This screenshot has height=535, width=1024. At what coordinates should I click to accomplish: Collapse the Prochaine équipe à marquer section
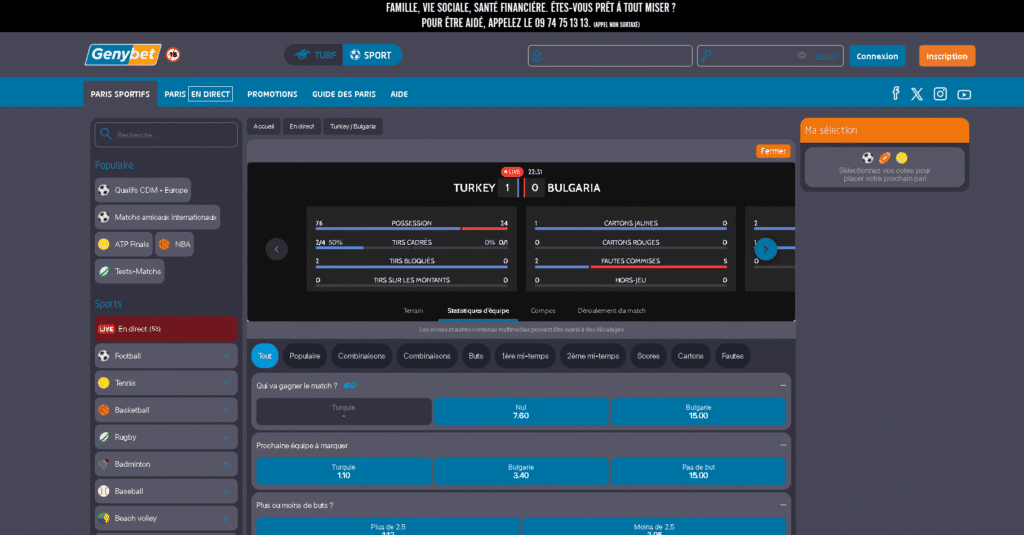click(x=782, y=446)
